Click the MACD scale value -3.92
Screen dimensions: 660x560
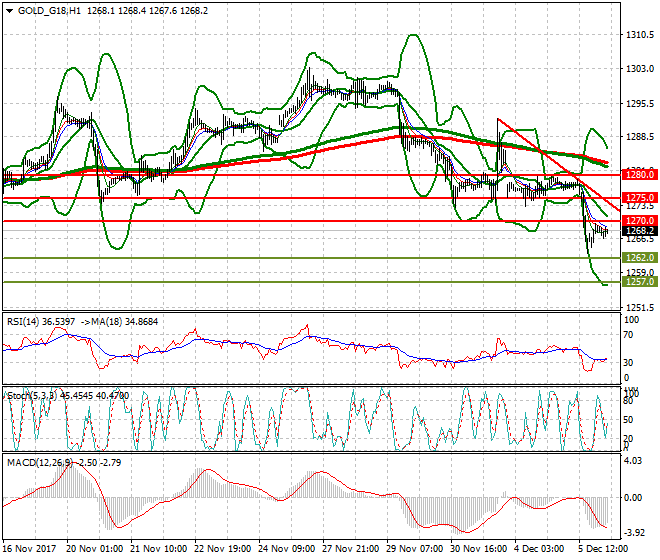coord(633,533)
